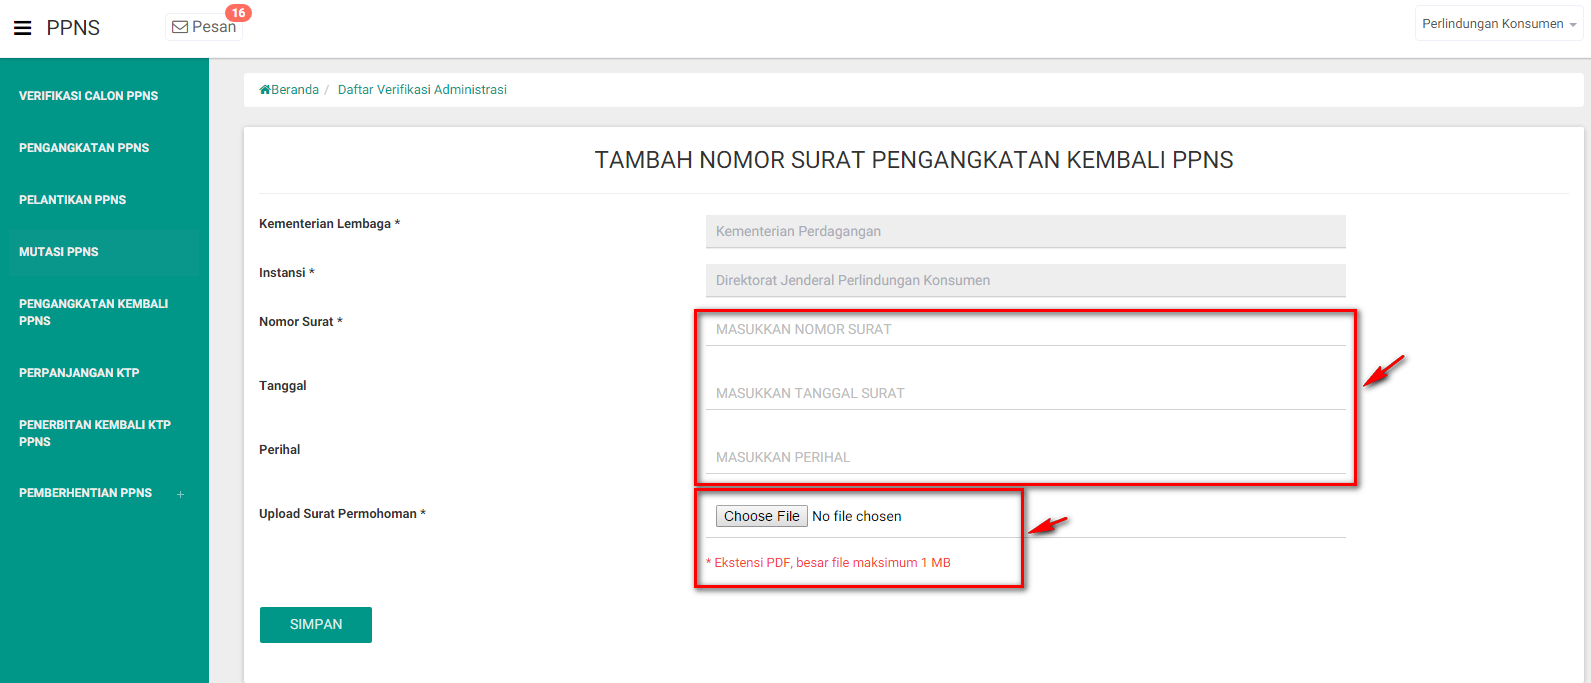The width and height of the screenshot is (1591, 683).
Task: Select Pelantikan PPNS in sidebar
Action: [72, 200]
